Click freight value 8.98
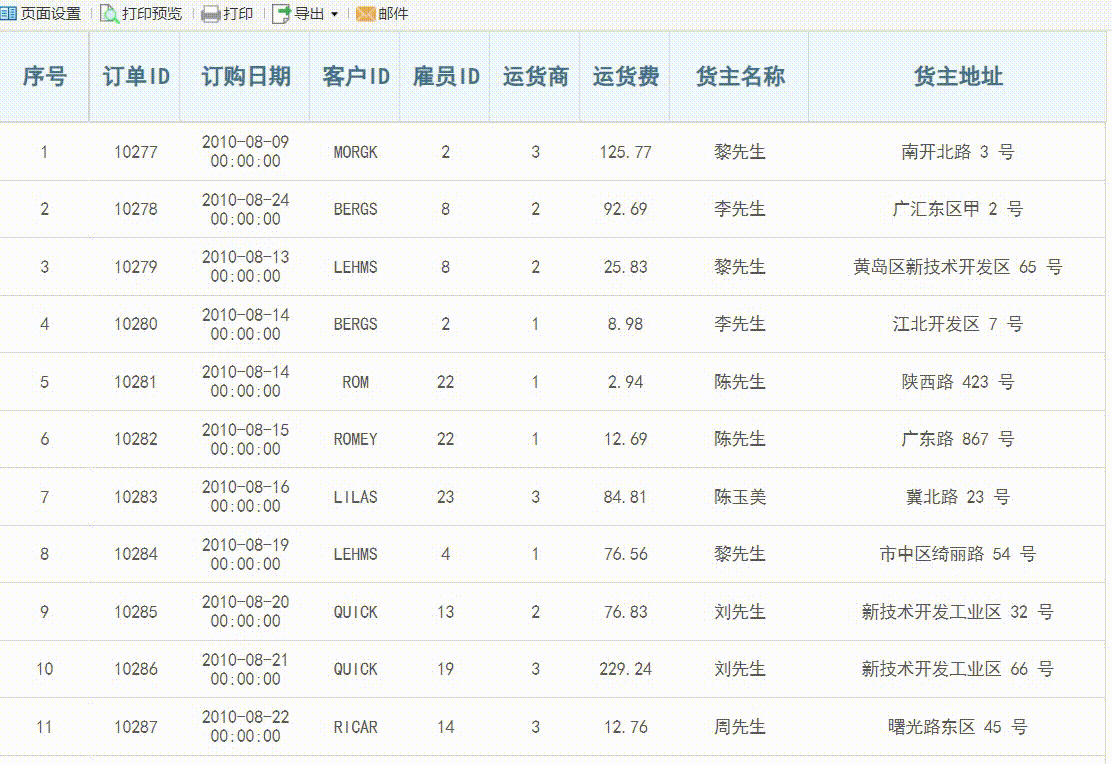 (625, 324)
